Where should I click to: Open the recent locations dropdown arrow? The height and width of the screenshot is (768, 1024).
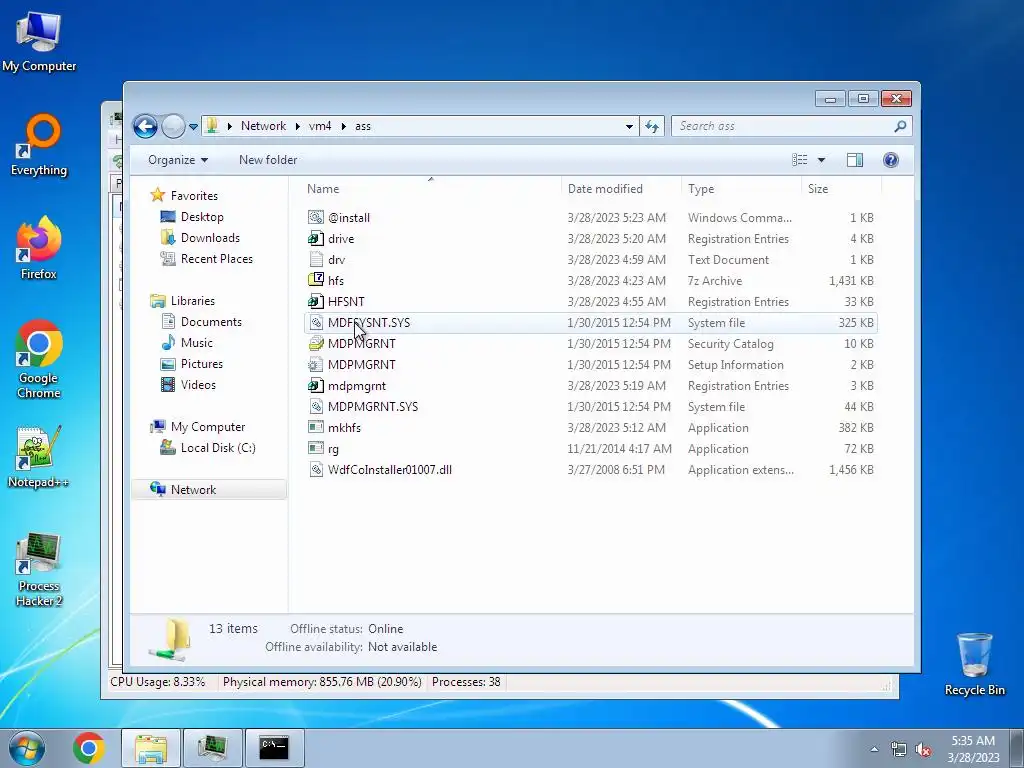tap(193, 127)
